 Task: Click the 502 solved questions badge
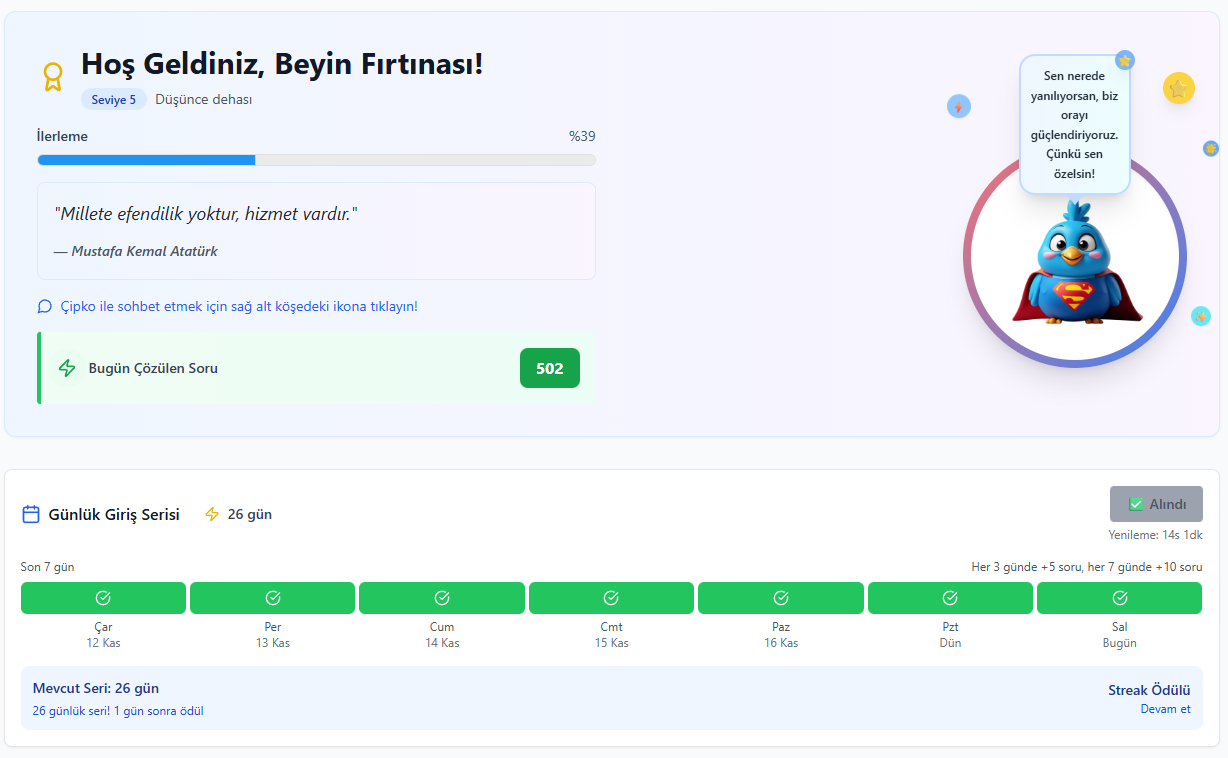tap(550, 368)
